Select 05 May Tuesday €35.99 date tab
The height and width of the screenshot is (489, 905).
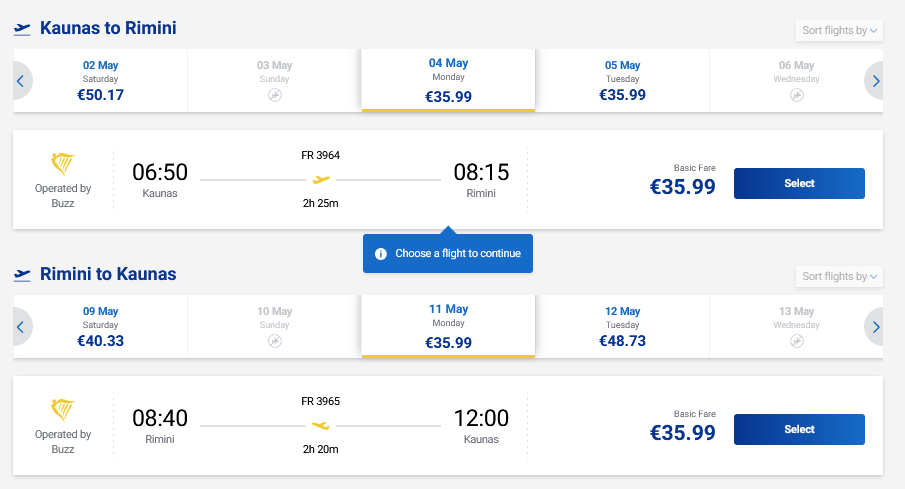coord(622,81)
